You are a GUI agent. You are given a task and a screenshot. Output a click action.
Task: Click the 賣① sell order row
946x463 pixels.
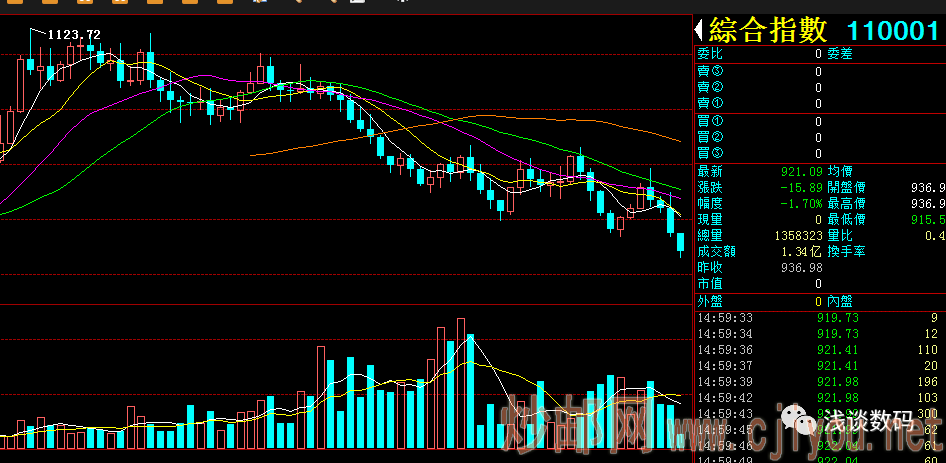click(760, 103)
